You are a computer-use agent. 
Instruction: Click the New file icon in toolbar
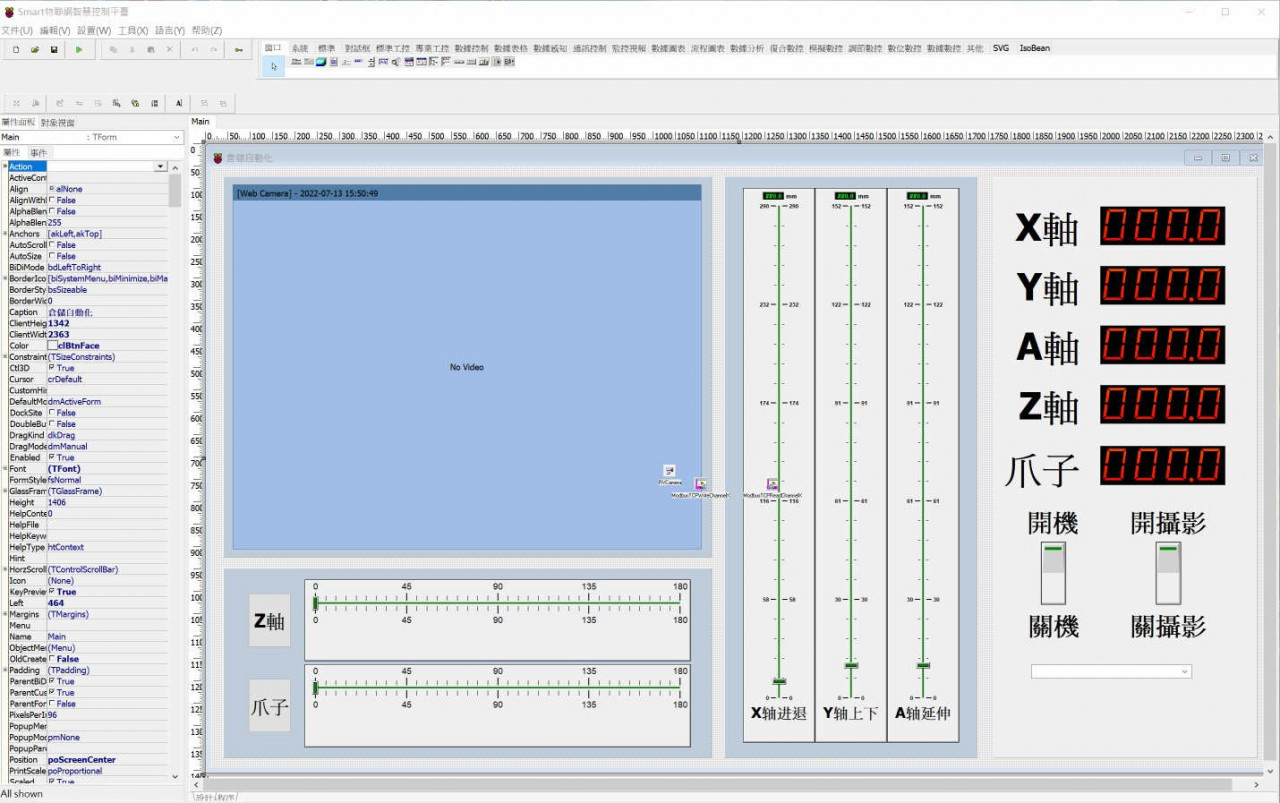click(16, 49)
